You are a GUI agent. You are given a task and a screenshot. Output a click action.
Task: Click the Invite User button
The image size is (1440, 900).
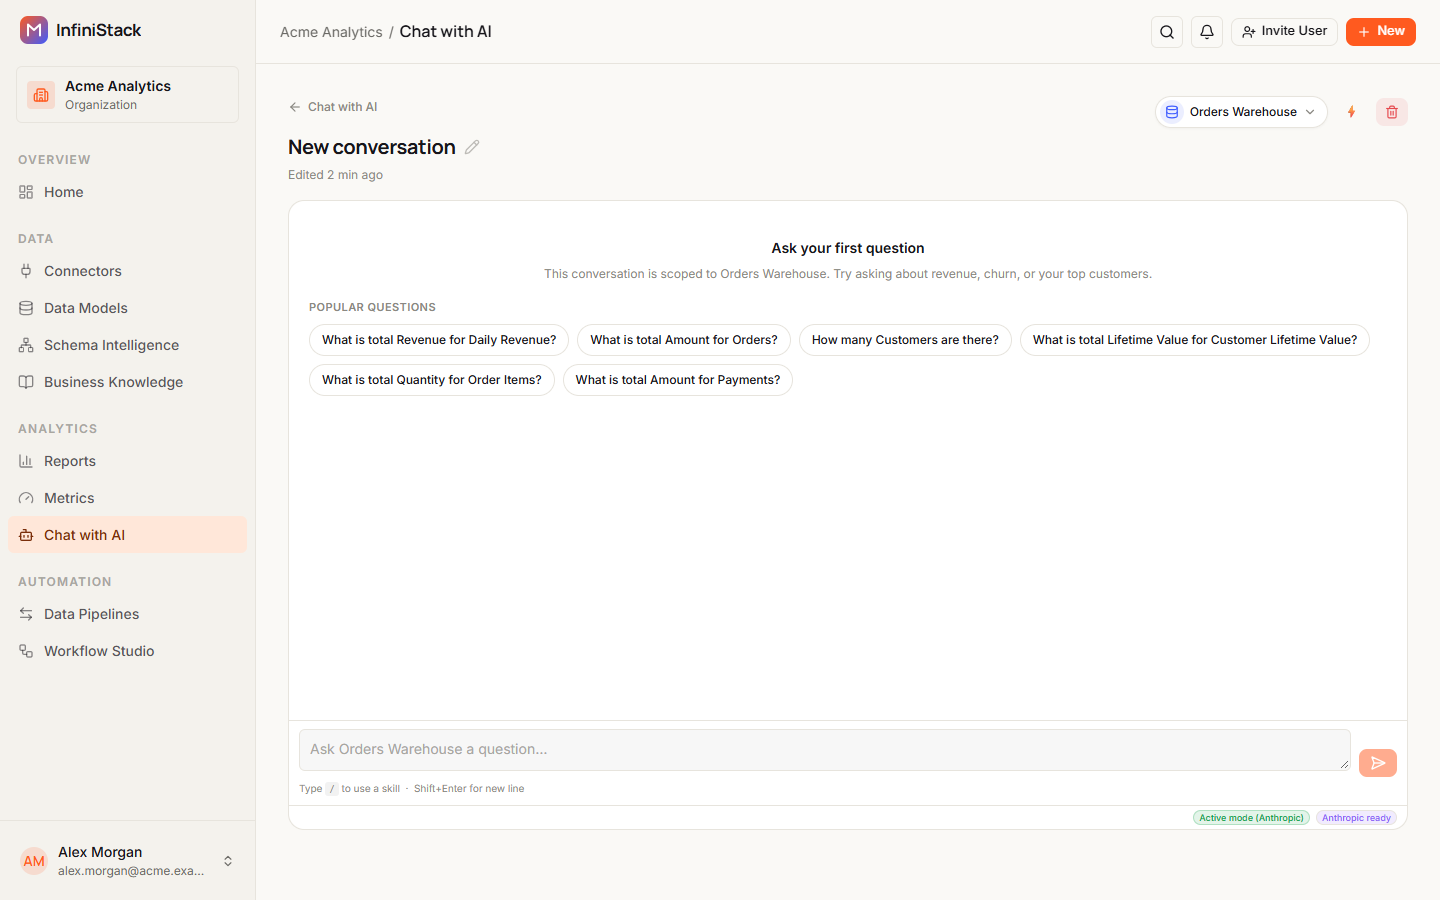click(1284, 32)
